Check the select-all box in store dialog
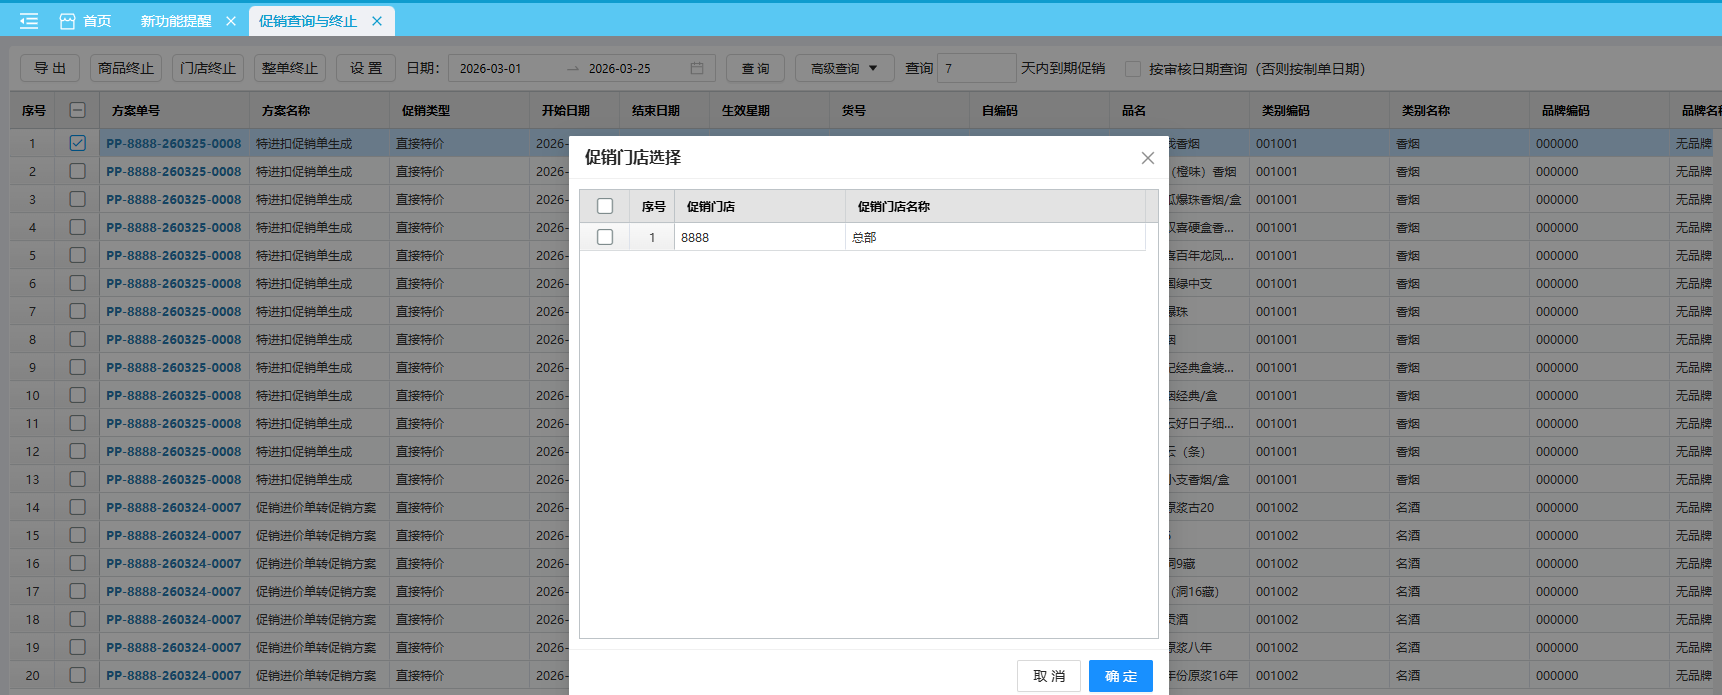1722x695 pixels. coord(605,206)
